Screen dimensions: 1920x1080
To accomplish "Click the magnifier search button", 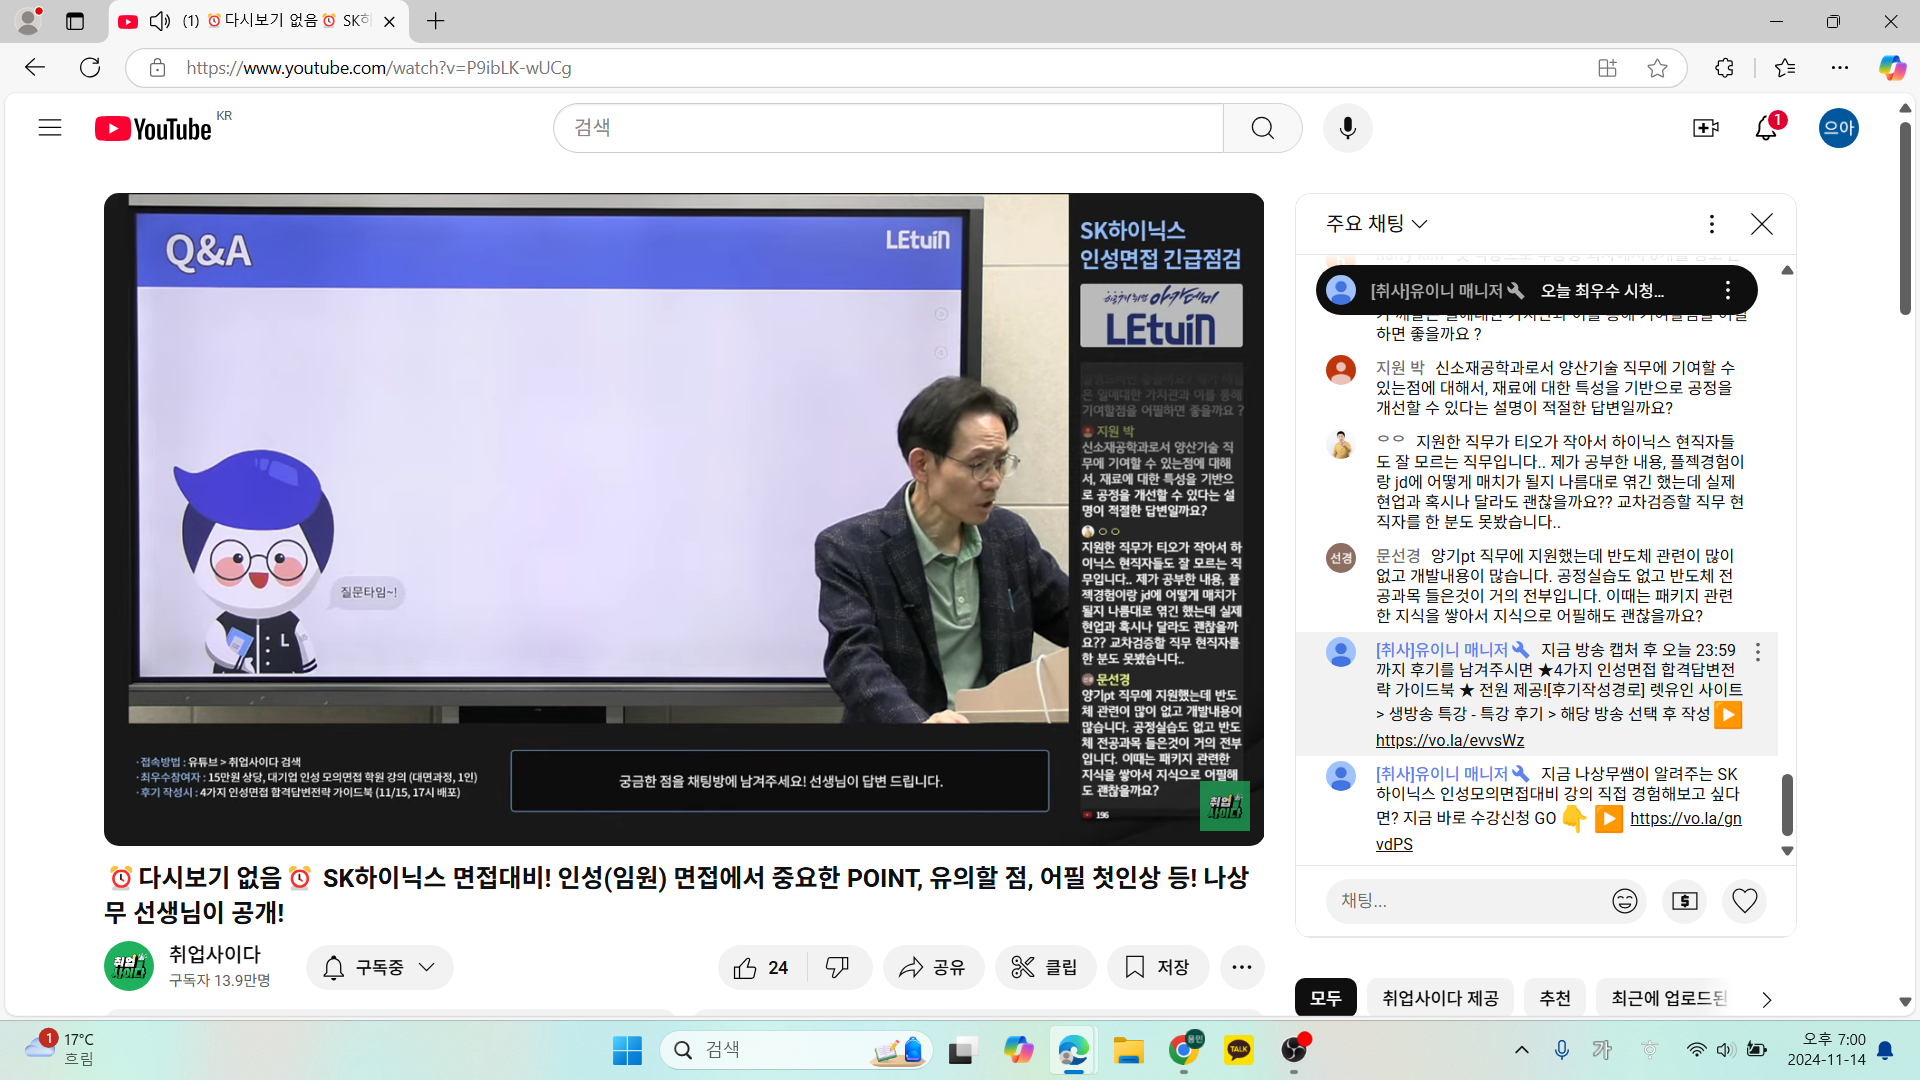I will pos(1262,128).
